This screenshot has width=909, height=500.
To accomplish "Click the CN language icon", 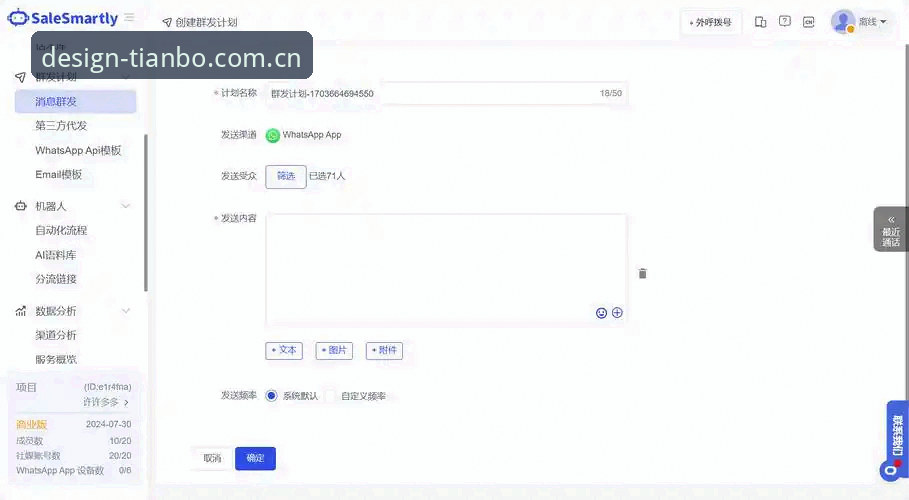I will 808,22.
